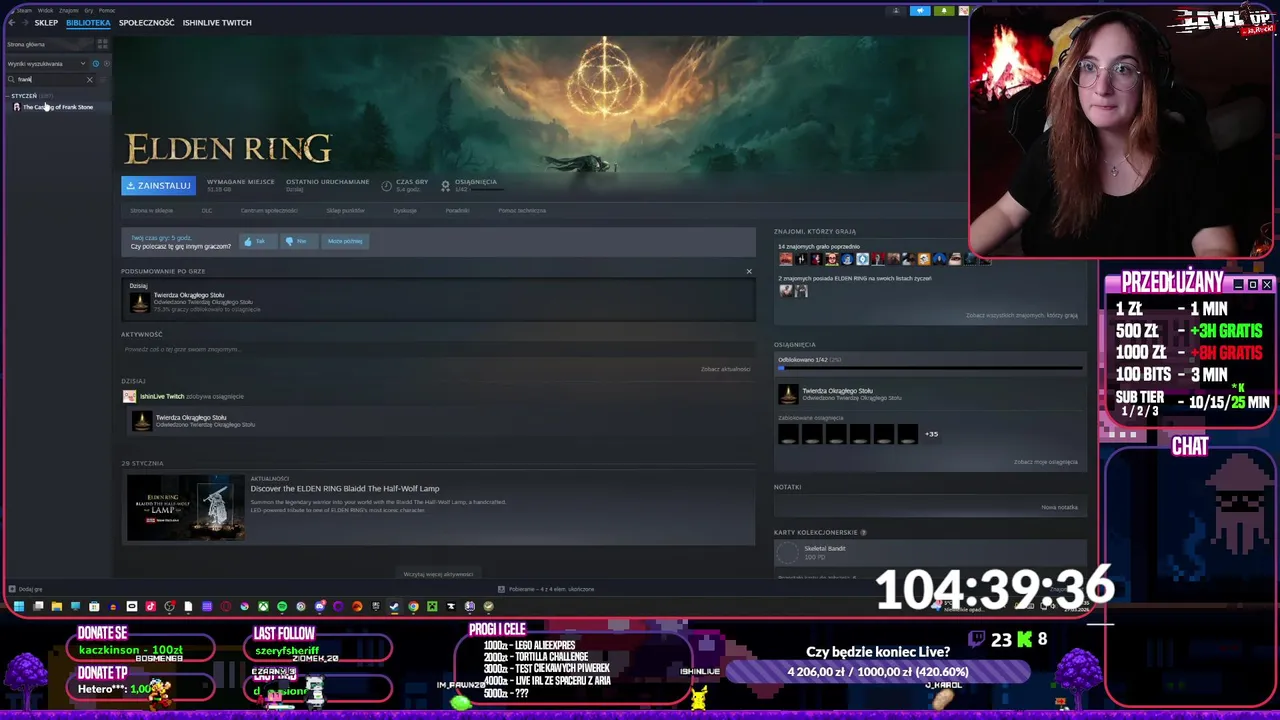
Task: Open Blaidd The Half-Wolf Lamp news thumbnail
Action: [186, 508]
